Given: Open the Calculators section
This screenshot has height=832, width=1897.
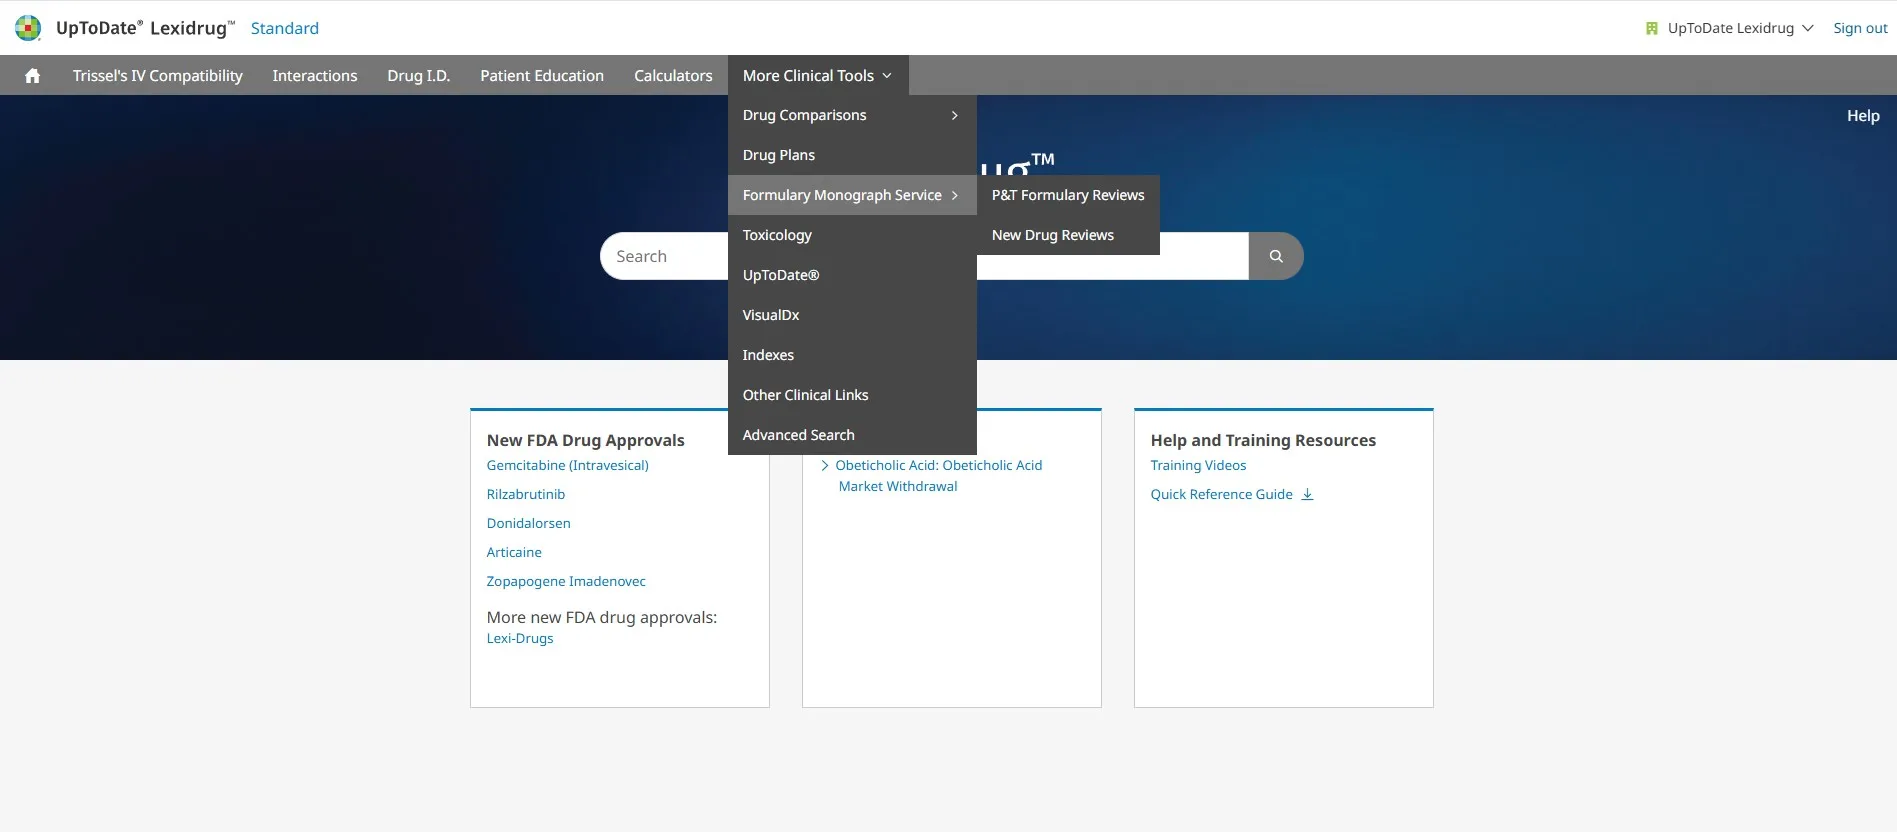Looking at the screenshot, I should (x=673, y=76).
